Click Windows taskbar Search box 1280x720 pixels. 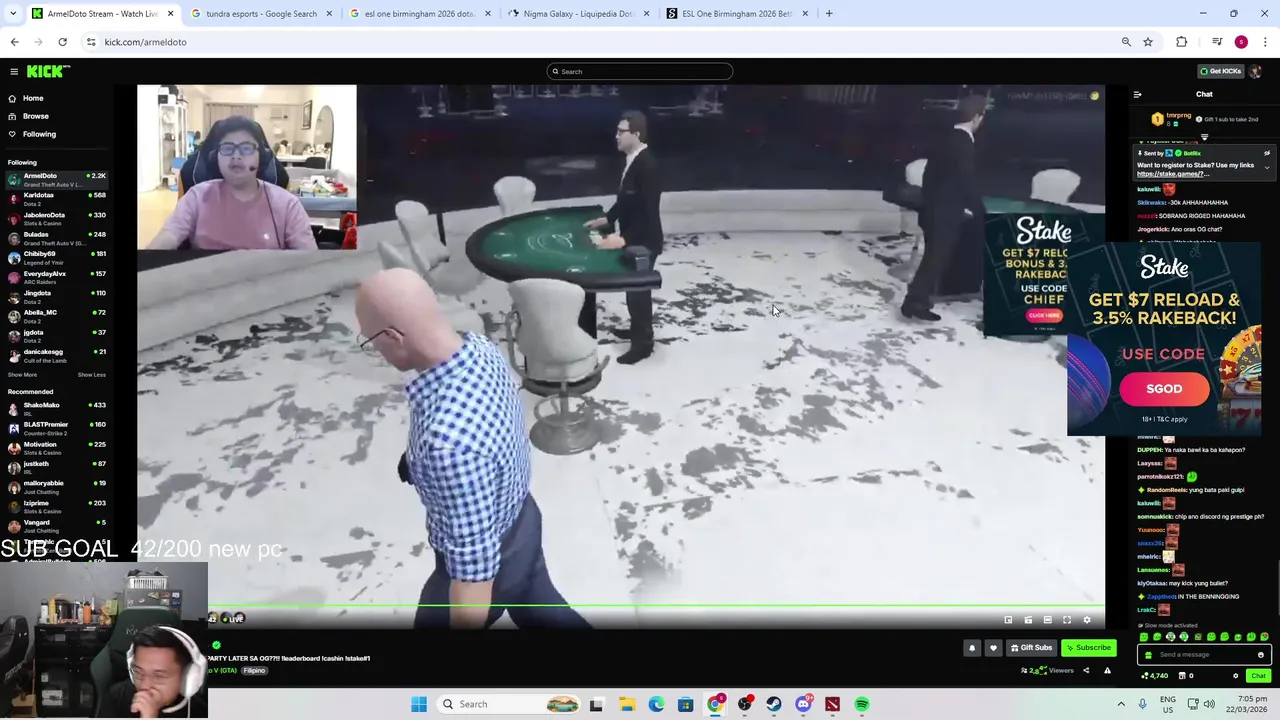click(x=510, y=704)
